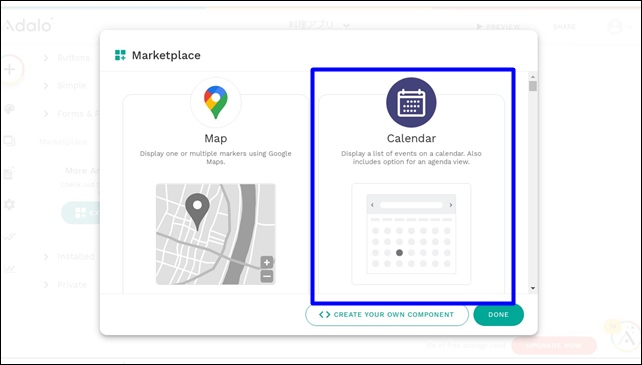Click the Calendar preview thumbnail

(x=411, y=234)
